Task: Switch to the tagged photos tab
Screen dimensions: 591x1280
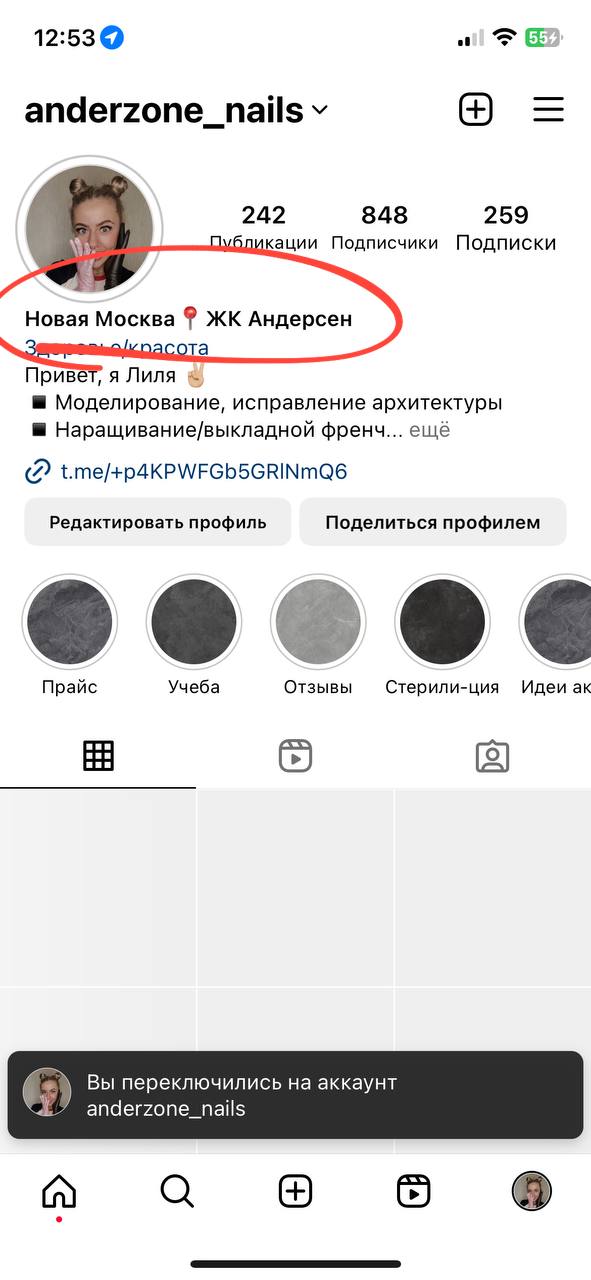Action: tap(492, 757)
